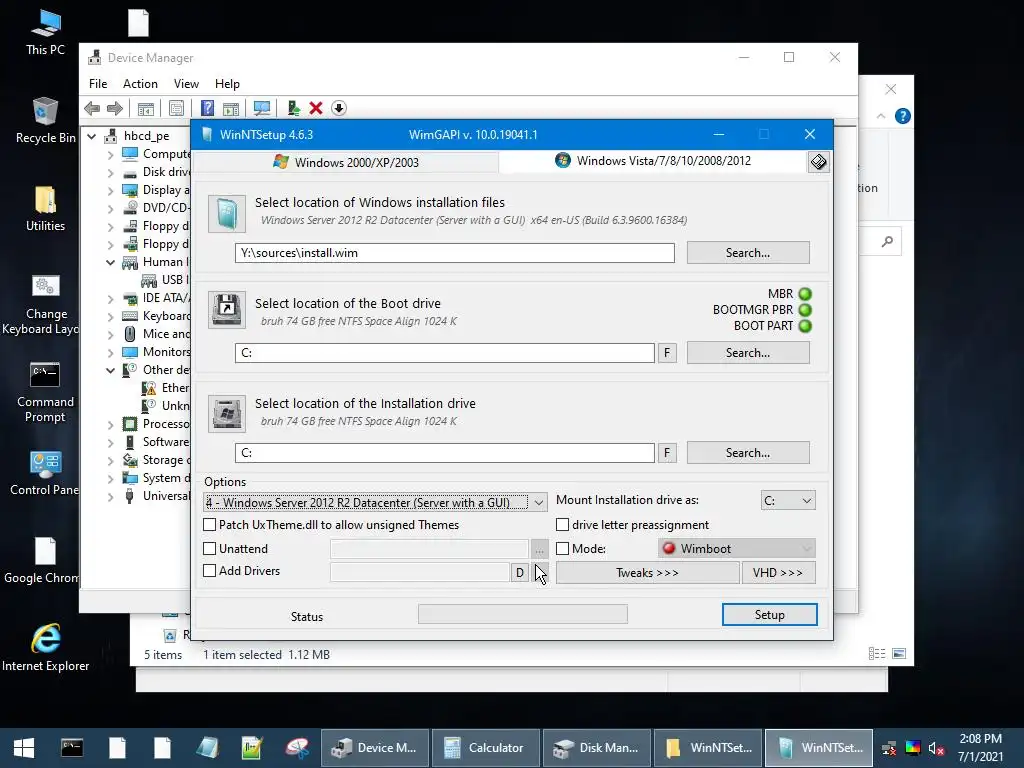Image resolution: width=1024 pixels, height=768 pixels.
Task: Go forward in Device Manager toolbar
Action: (115, 108)
